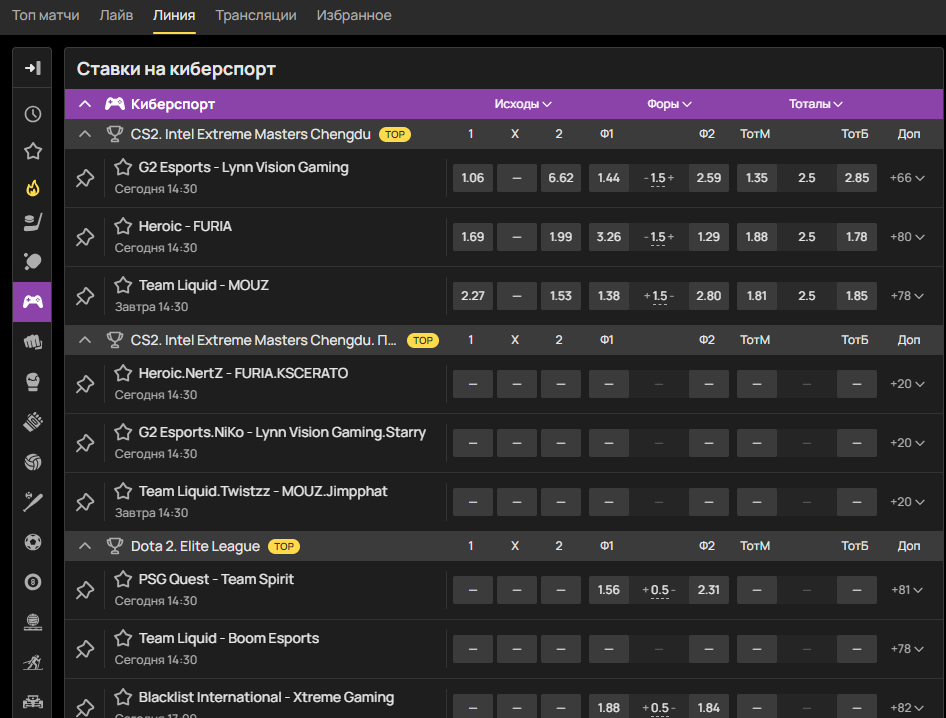Favorite G2 Esports - Lynn Vision Gaming star

click(123, 167)
